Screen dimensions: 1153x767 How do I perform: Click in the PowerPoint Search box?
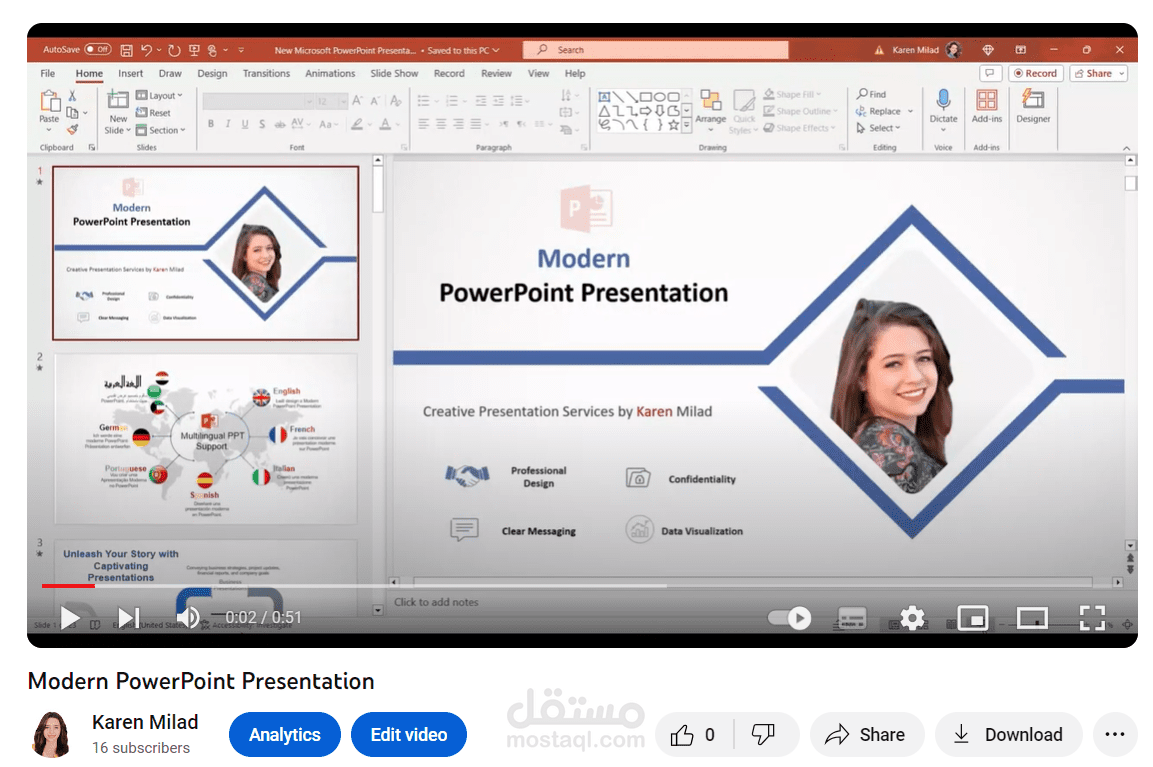tap(655, 49)
